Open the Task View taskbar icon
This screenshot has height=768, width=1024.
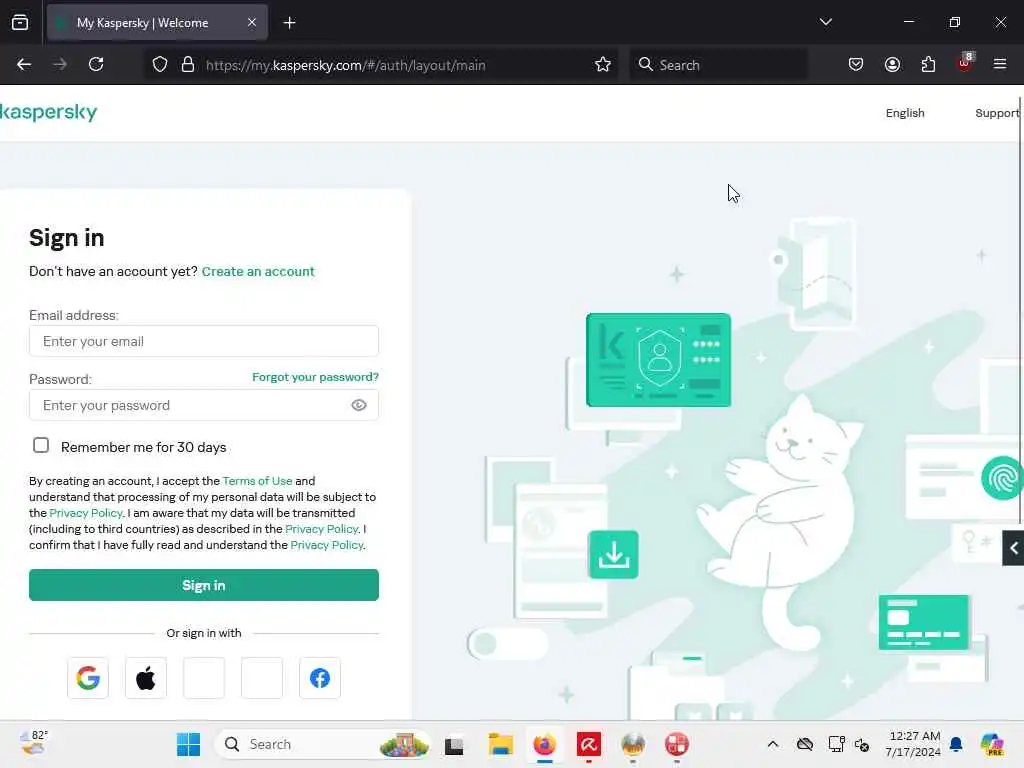coord(454,745)
